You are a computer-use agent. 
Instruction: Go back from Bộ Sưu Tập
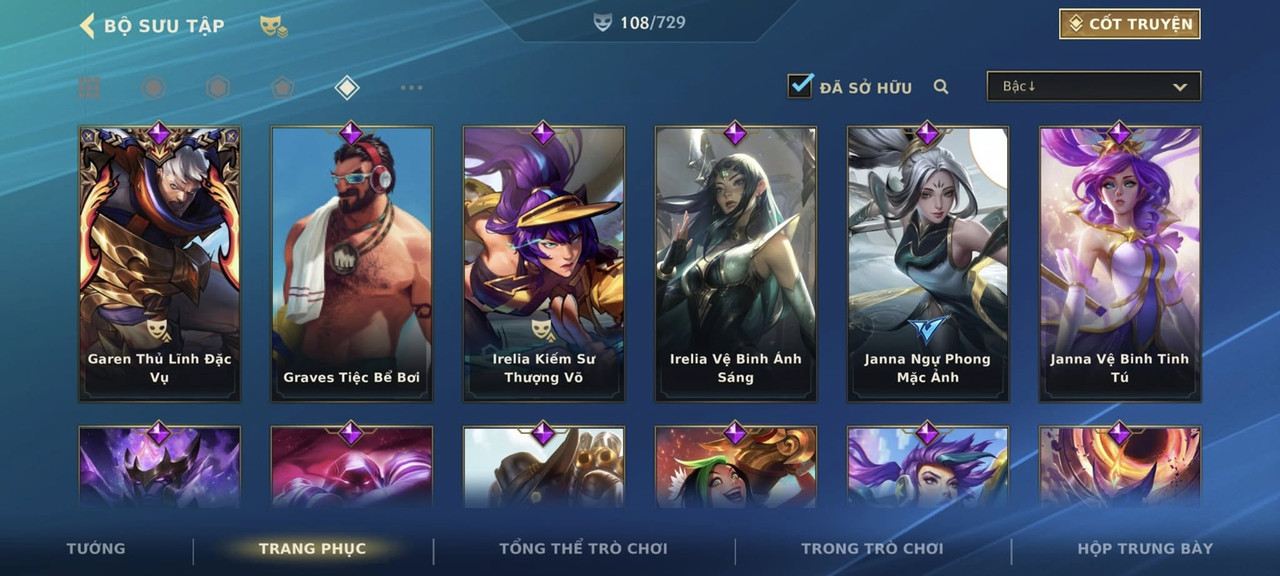pyautogui.click(x=87, y=25)
